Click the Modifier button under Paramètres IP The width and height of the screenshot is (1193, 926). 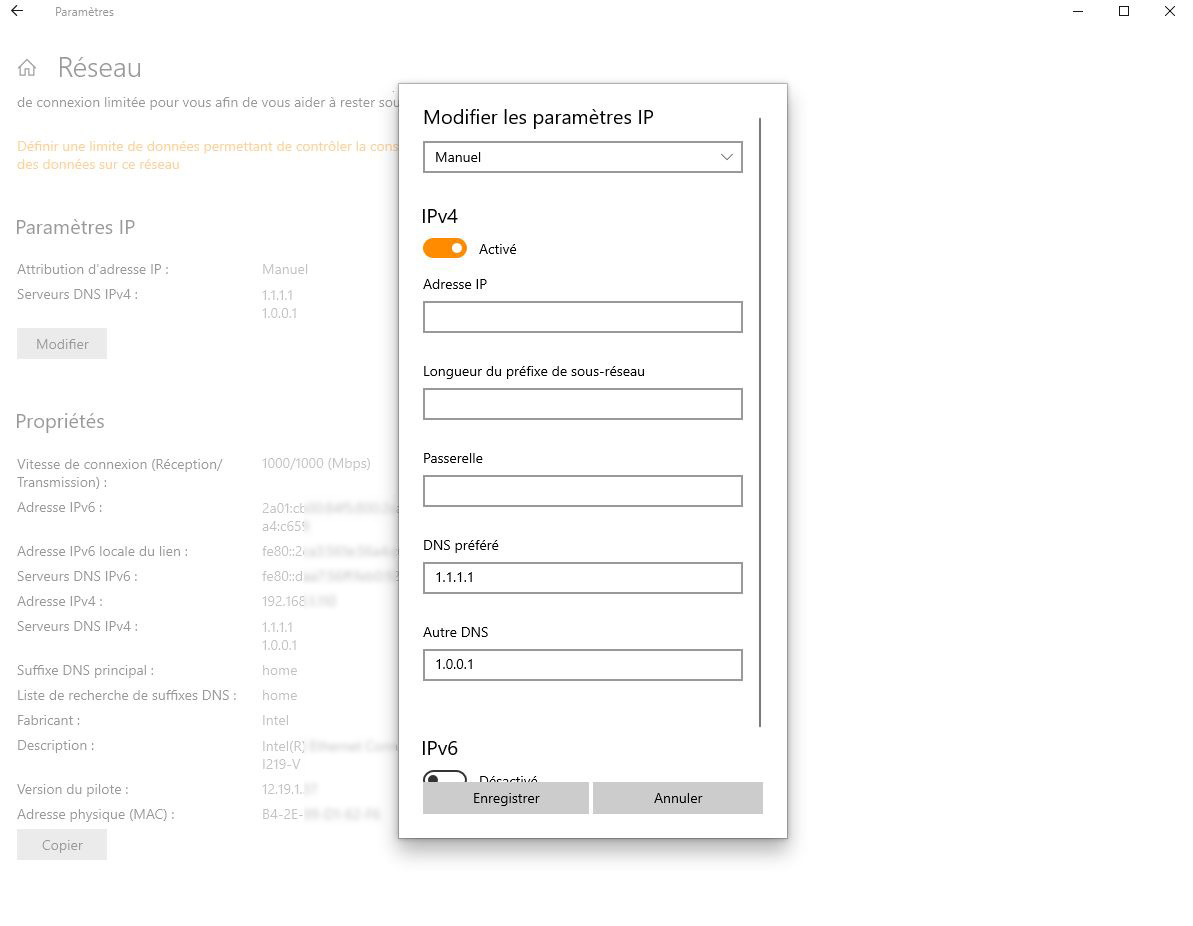[62, 344]
